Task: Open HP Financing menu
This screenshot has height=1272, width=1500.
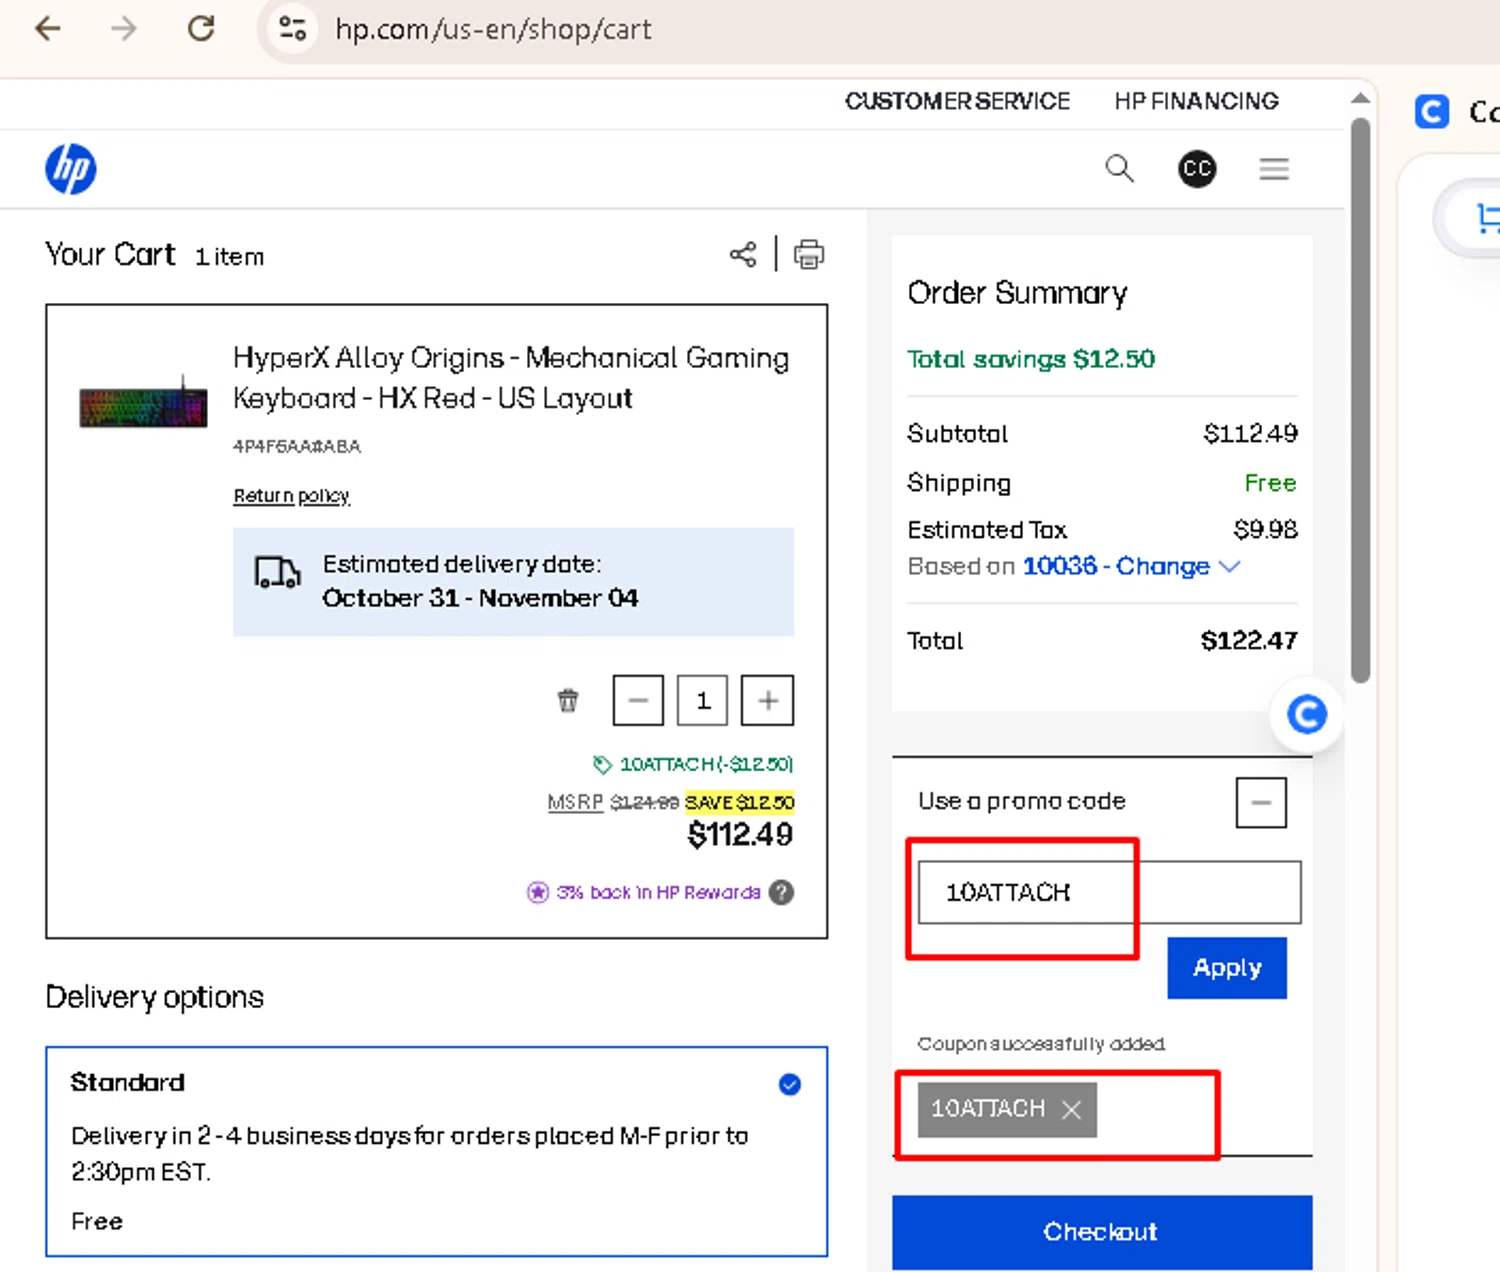Action: [1196, 101]
